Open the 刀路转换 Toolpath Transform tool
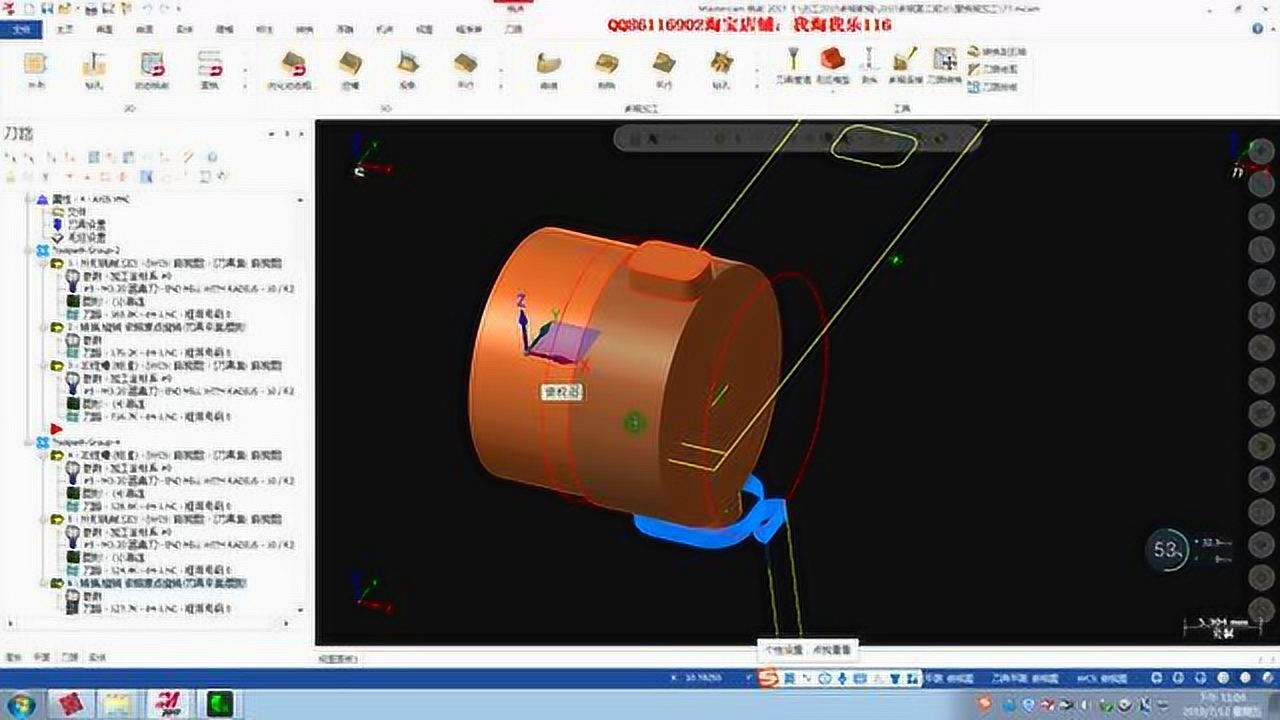The image size is (1280, 720). [x=946, y=64]
